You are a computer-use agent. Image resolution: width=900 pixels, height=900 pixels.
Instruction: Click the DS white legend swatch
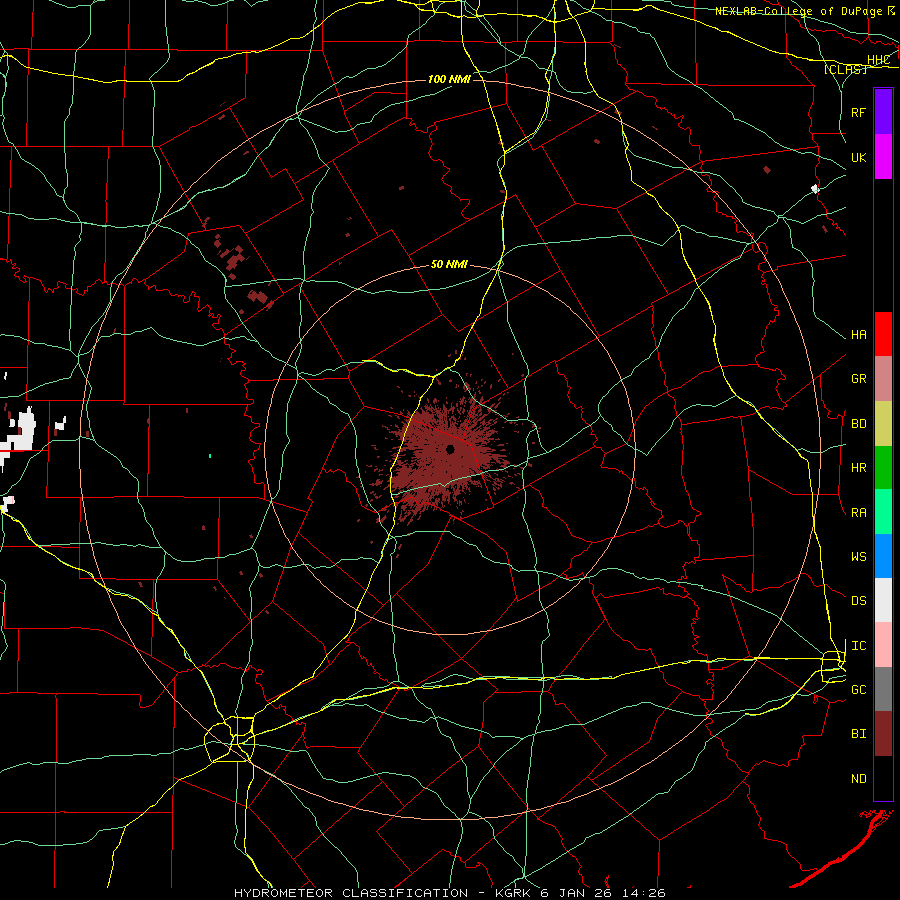[x=883, y=600]
